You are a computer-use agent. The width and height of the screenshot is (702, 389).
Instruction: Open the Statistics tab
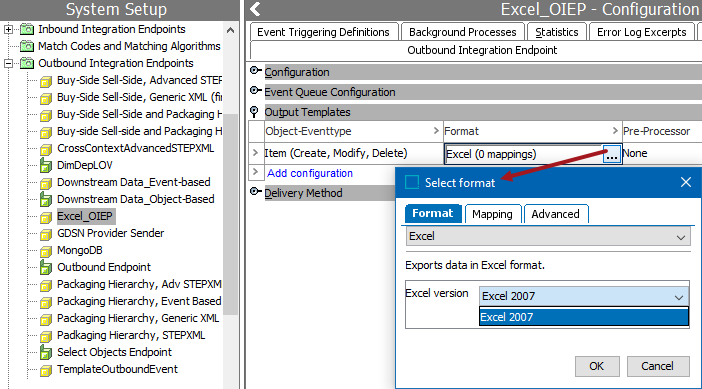click(556, 32)
